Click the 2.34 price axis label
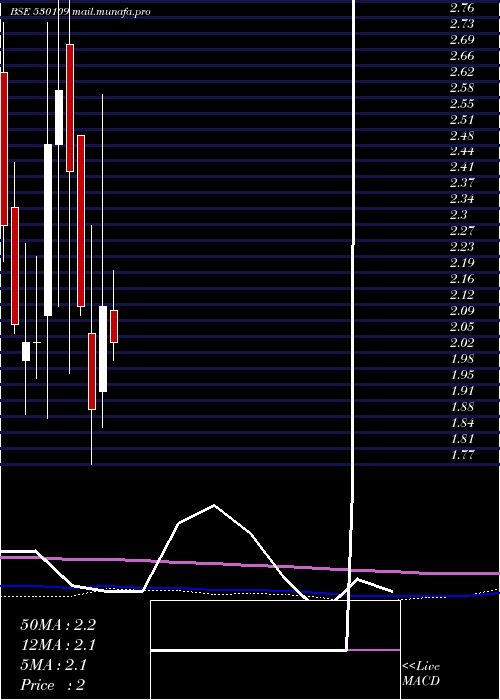500x700 pixels. (x=462, y=199)
